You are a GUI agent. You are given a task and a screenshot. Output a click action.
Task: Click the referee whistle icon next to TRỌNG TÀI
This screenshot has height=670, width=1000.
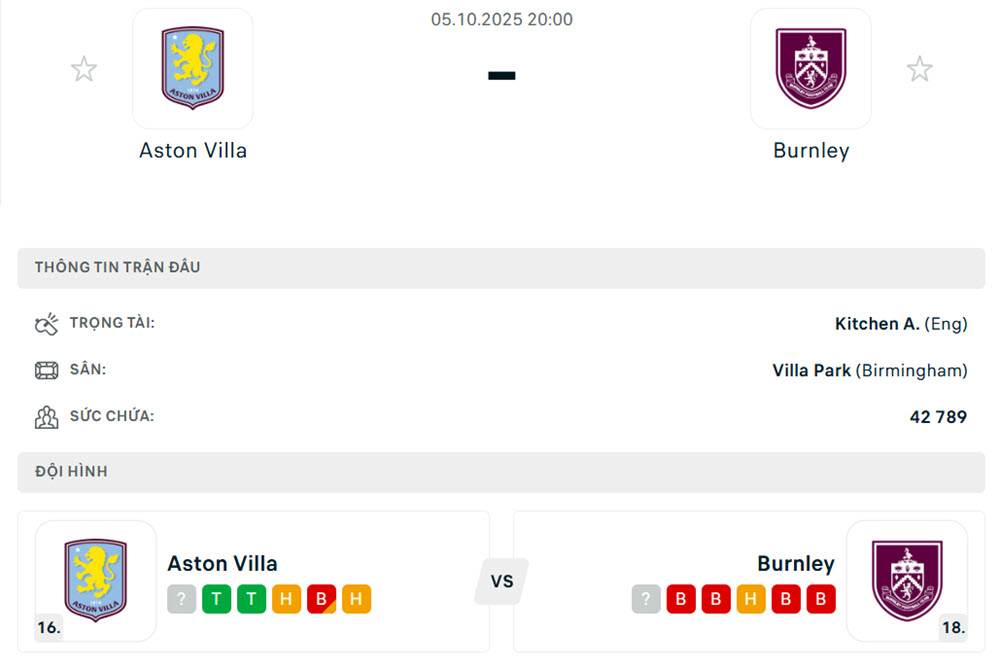pyautogui.click(x=46, y=323)
